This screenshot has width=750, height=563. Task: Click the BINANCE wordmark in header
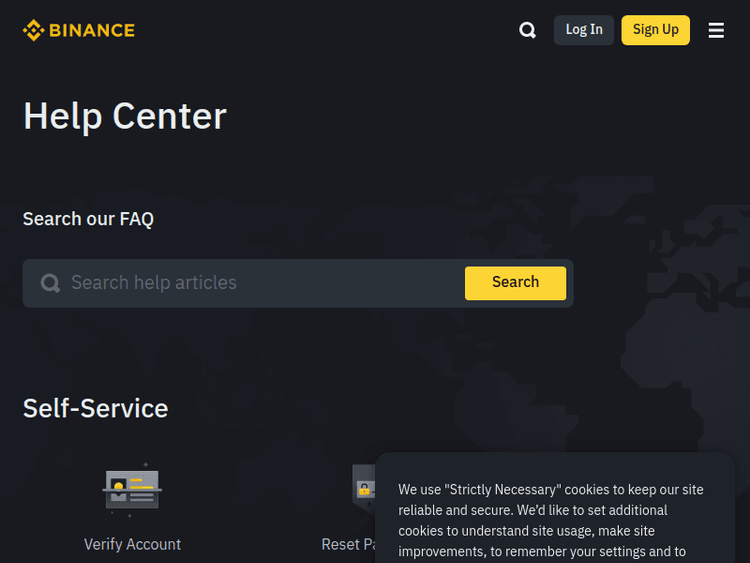92,30
